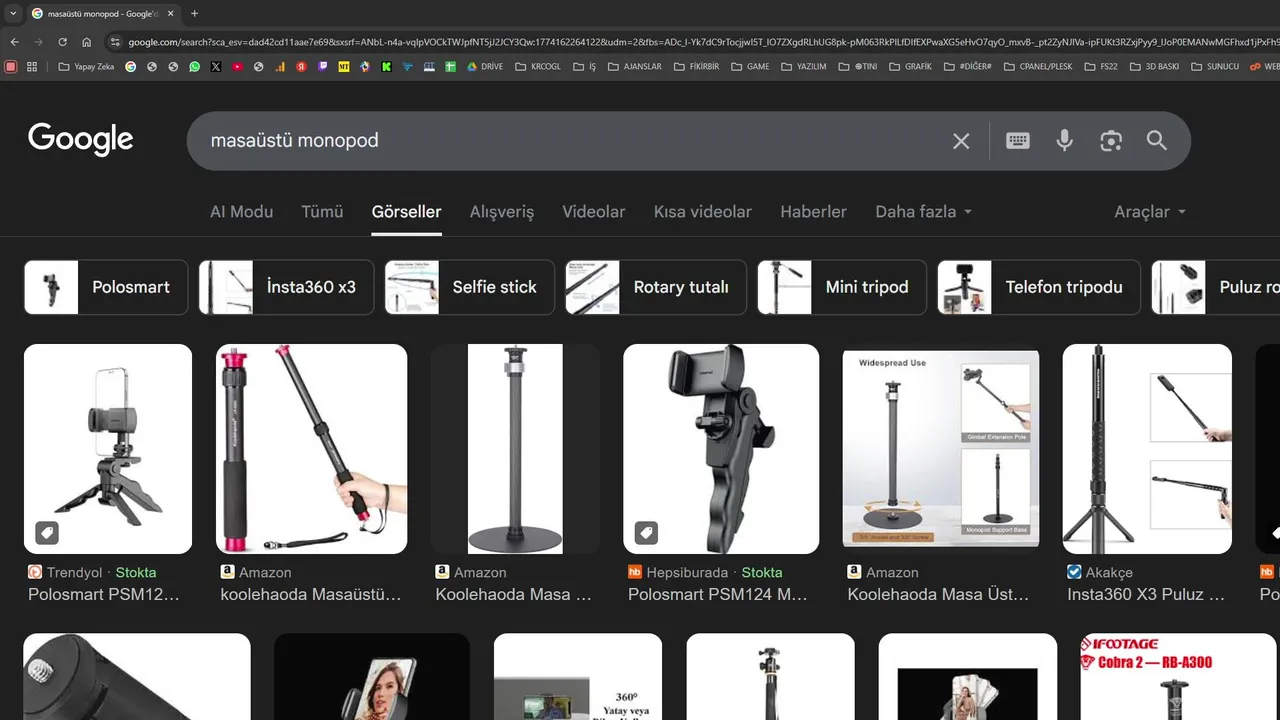Image resolution: width=1280 pixels, height=720 pixels.
Task: Filter by the Telefon tripodu chip
Action: pos(1039,287)
